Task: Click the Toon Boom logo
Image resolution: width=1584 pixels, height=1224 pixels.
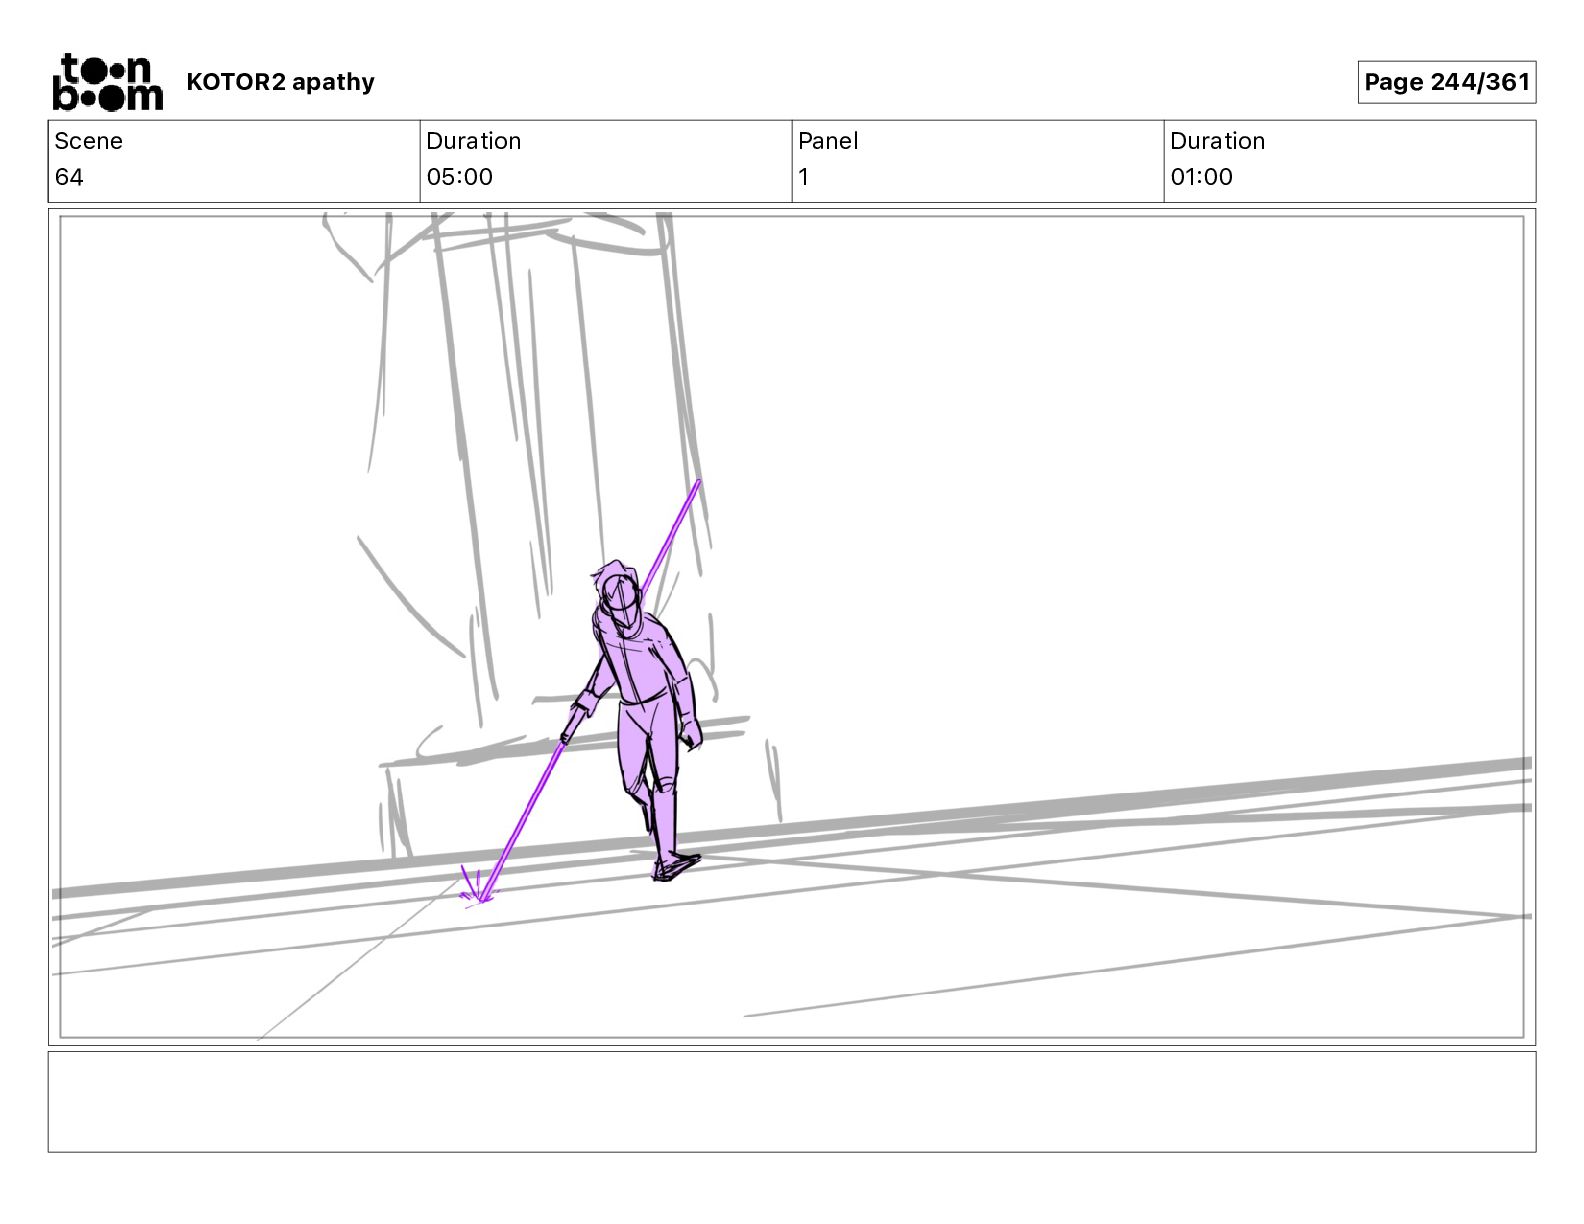Action: tap(107, 82)
